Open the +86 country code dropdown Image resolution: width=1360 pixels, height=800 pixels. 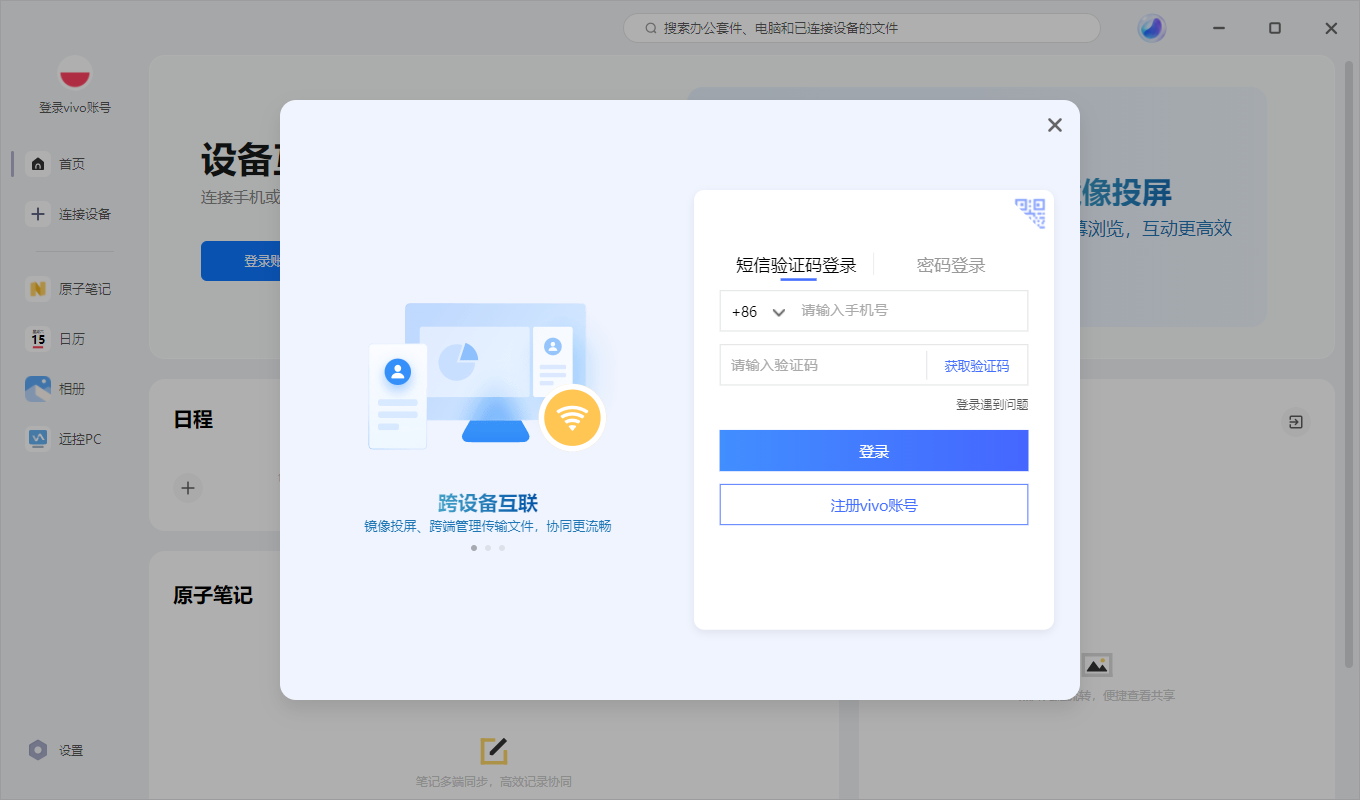pyautogui.click(x=758, y=311)
